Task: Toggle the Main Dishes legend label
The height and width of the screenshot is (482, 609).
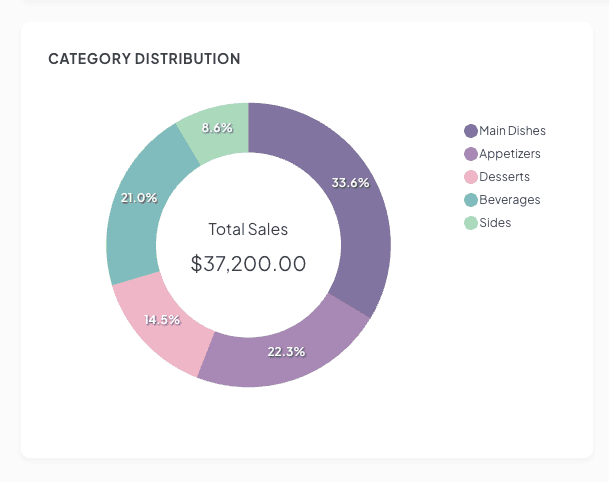Action: (x=512, y=131)
